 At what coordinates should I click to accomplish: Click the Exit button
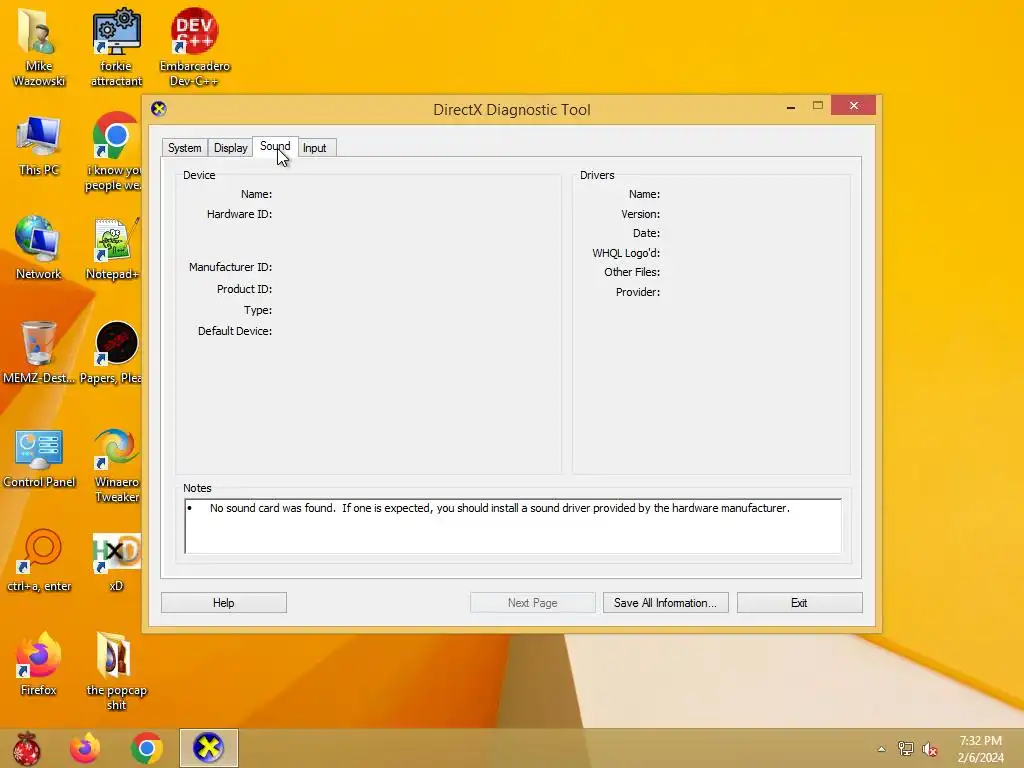pyautogui.click(x=799, y=603)
